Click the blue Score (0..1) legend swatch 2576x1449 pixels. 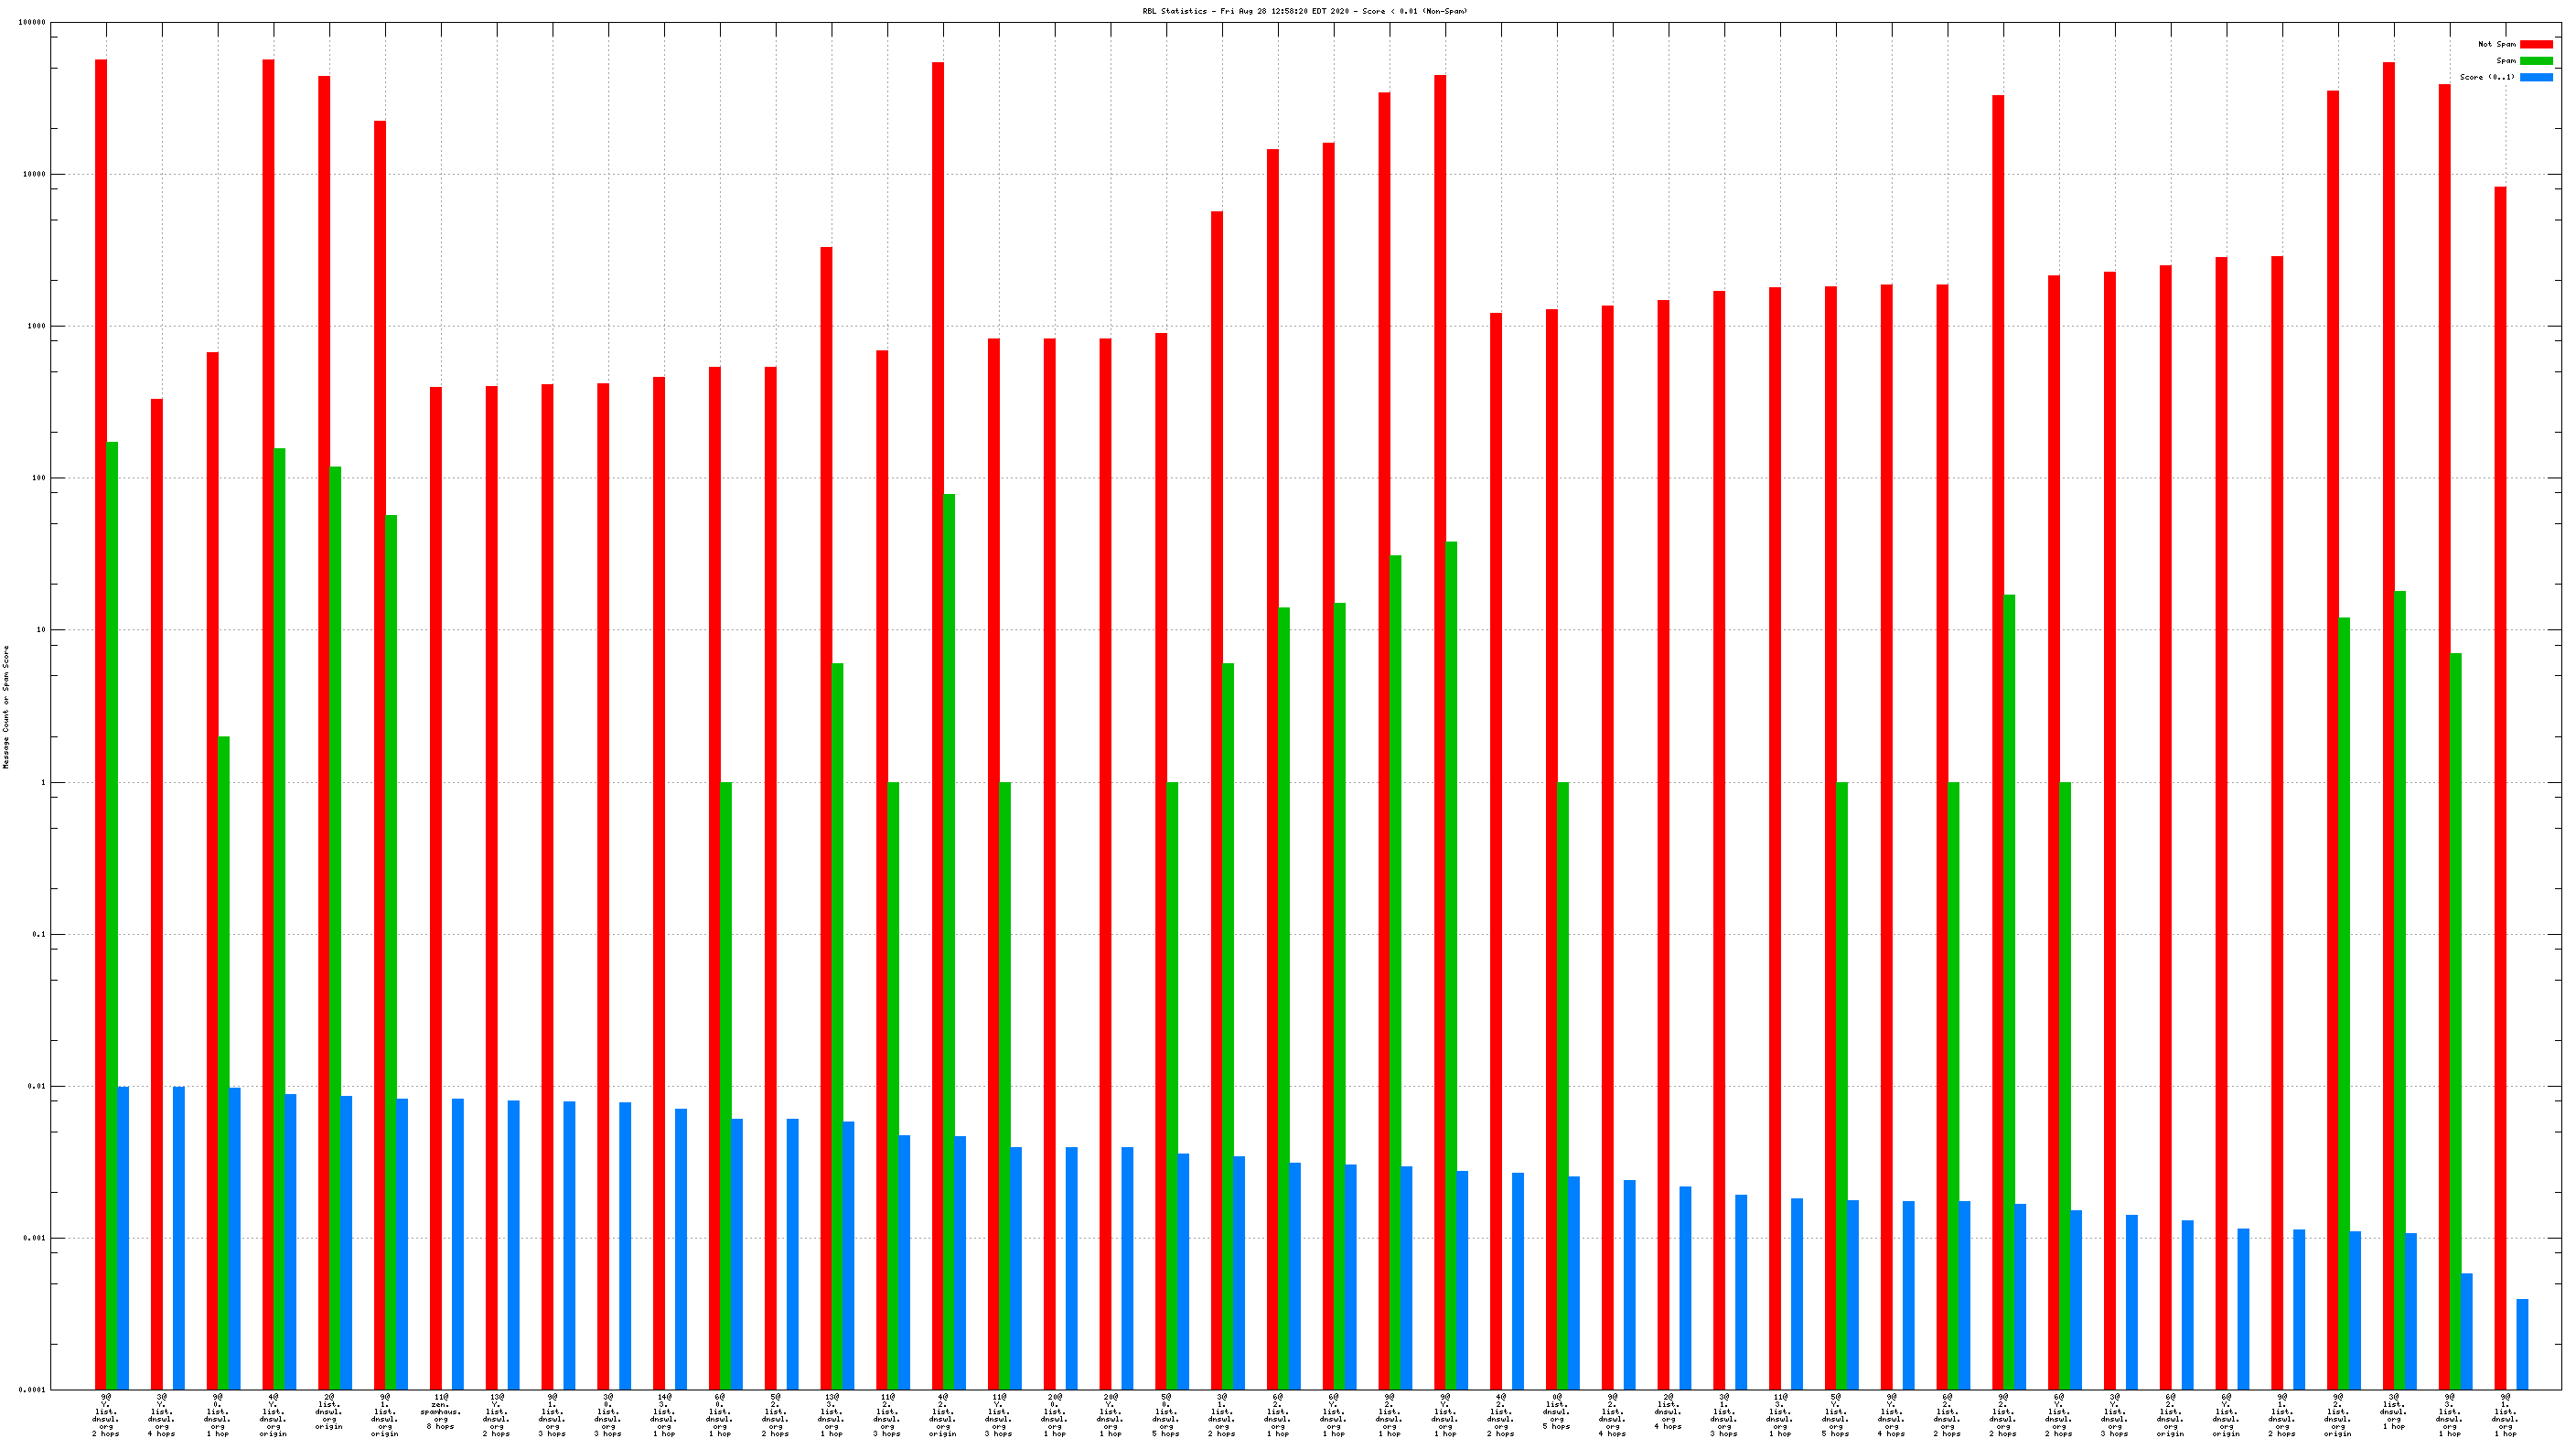pos(2535,77)
